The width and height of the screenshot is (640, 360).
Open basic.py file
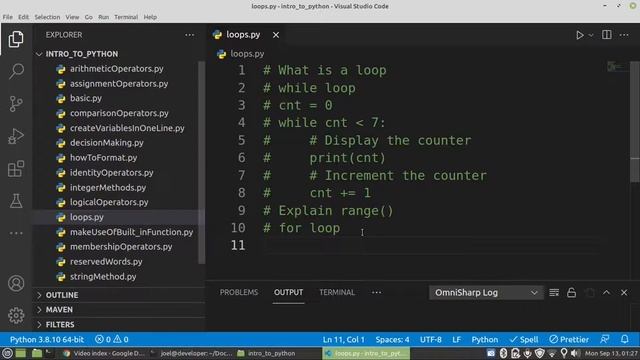click(x=86, y=98)
